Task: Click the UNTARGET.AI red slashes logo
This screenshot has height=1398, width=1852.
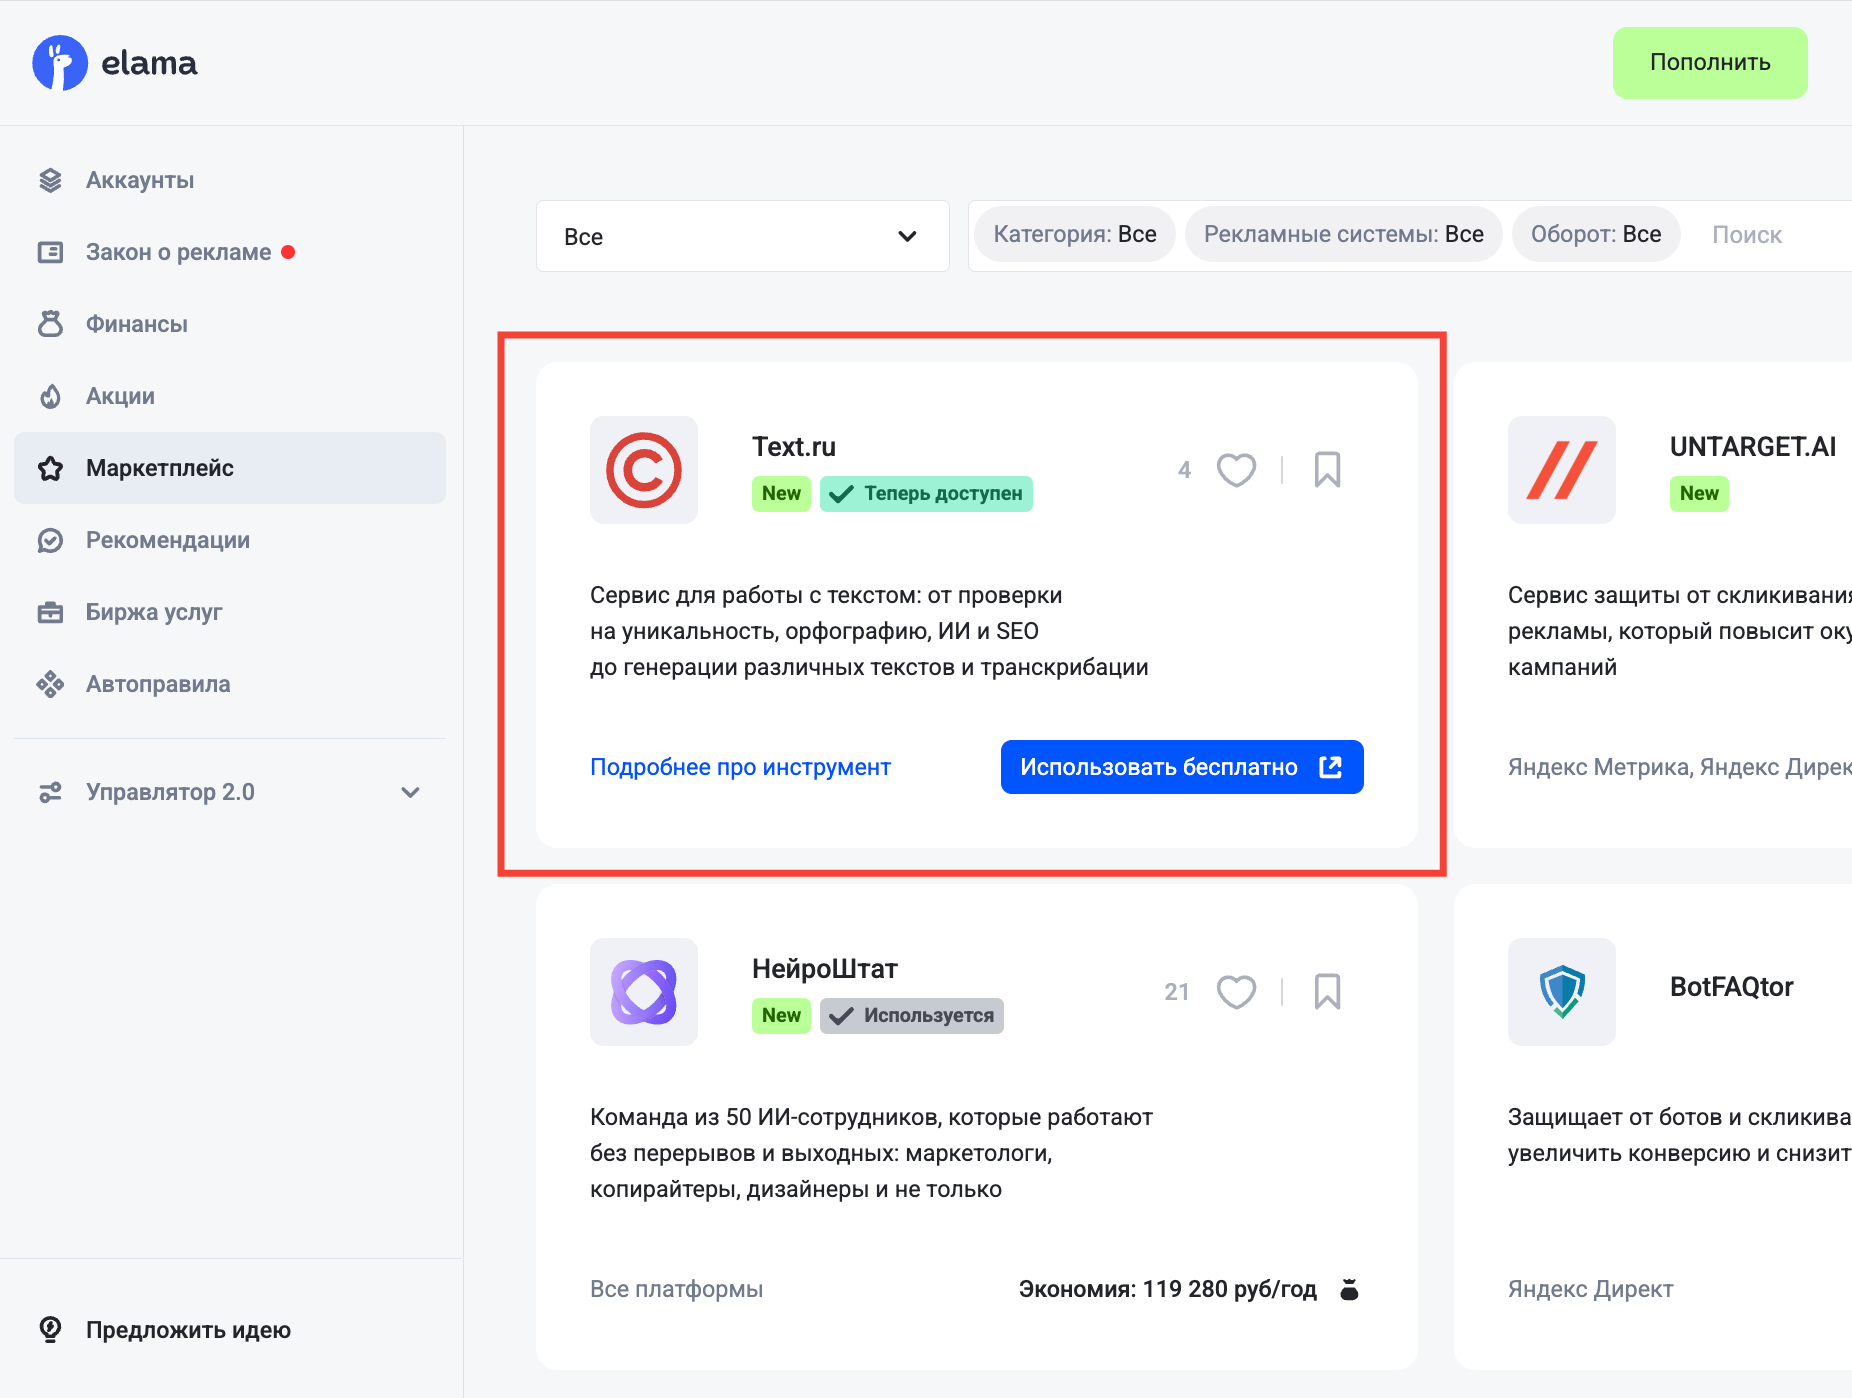Action: [x=1561, y=470]
